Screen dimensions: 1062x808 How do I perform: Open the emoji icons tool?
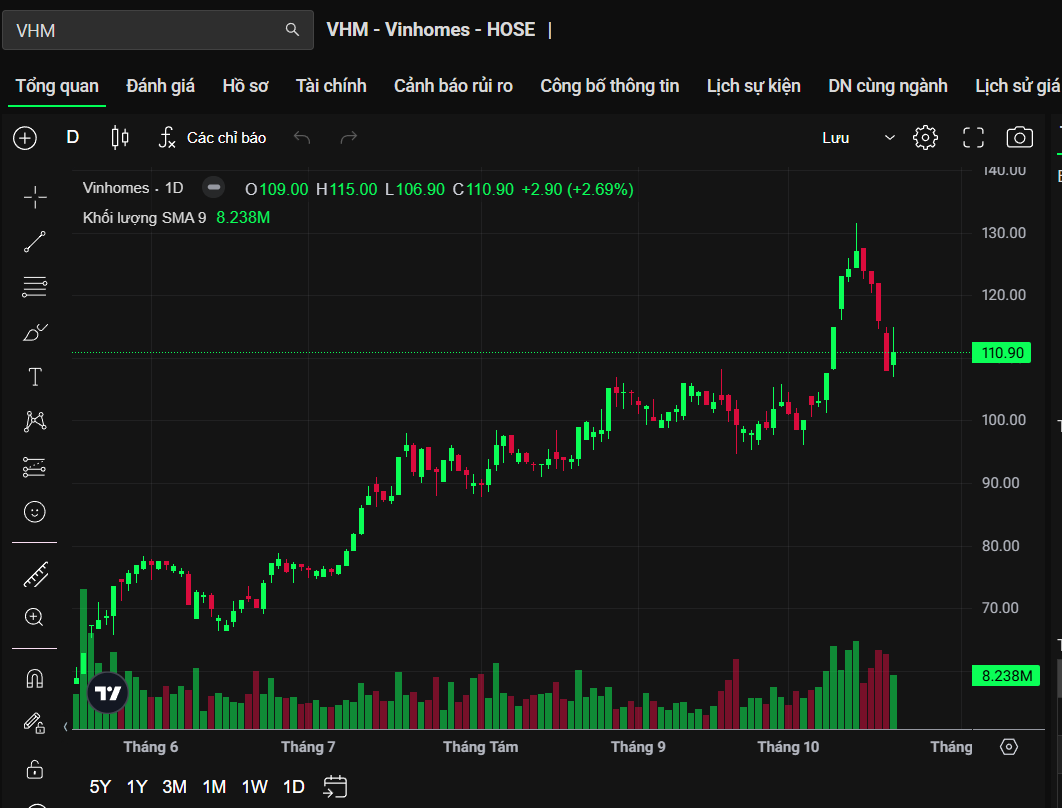pos(35,512)
